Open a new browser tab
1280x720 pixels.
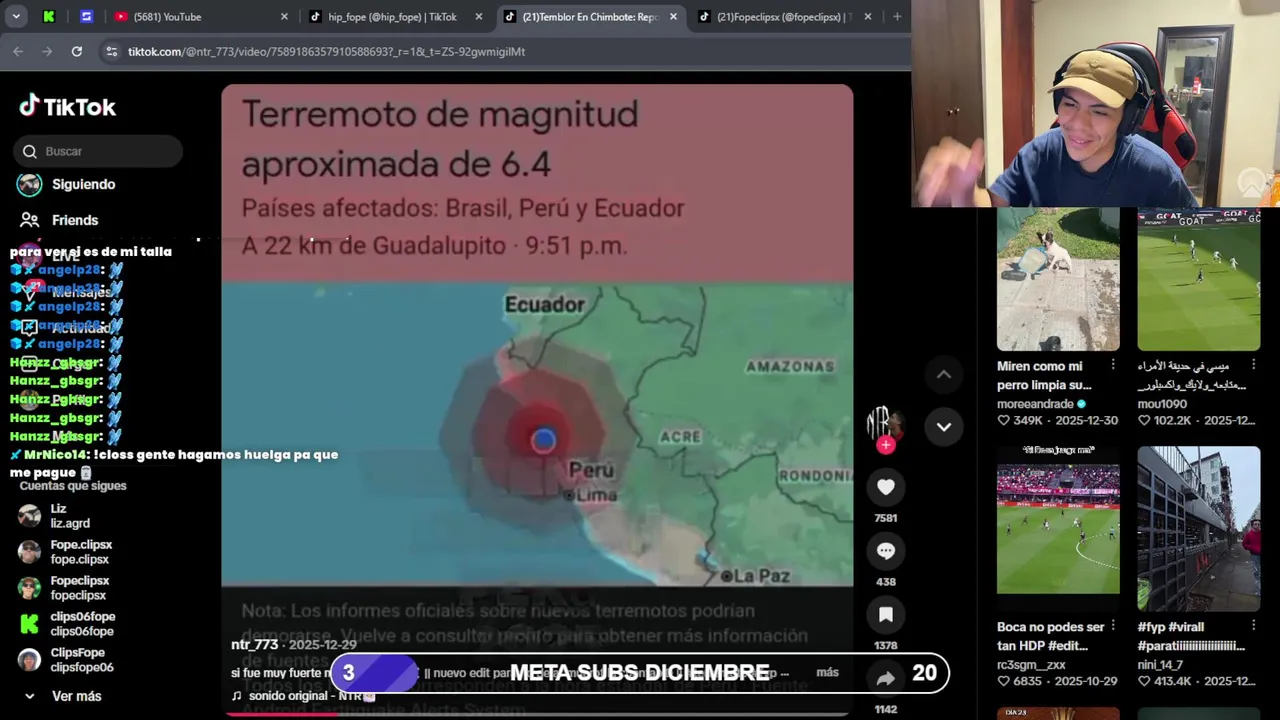897,17
